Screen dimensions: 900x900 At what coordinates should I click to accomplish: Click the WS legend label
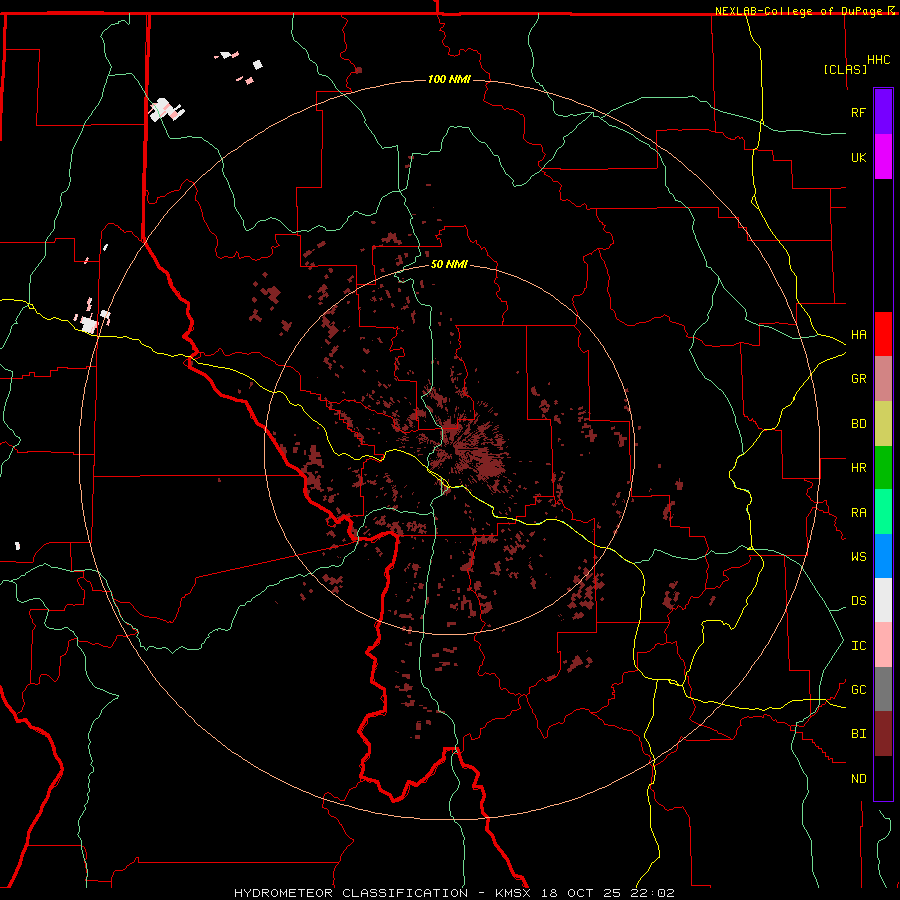[x=859, y=557]
